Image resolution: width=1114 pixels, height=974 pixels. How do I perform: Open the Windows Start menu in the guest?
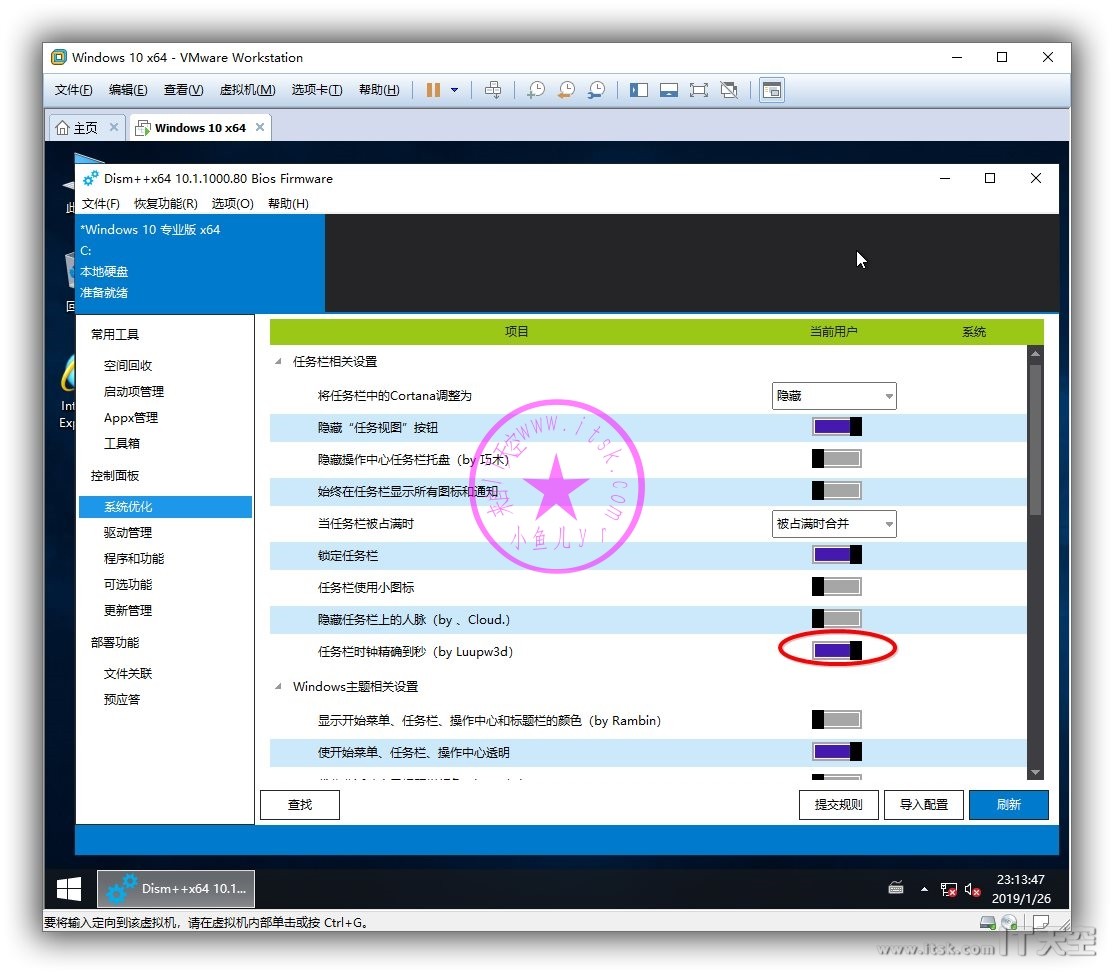pos(69,889)
